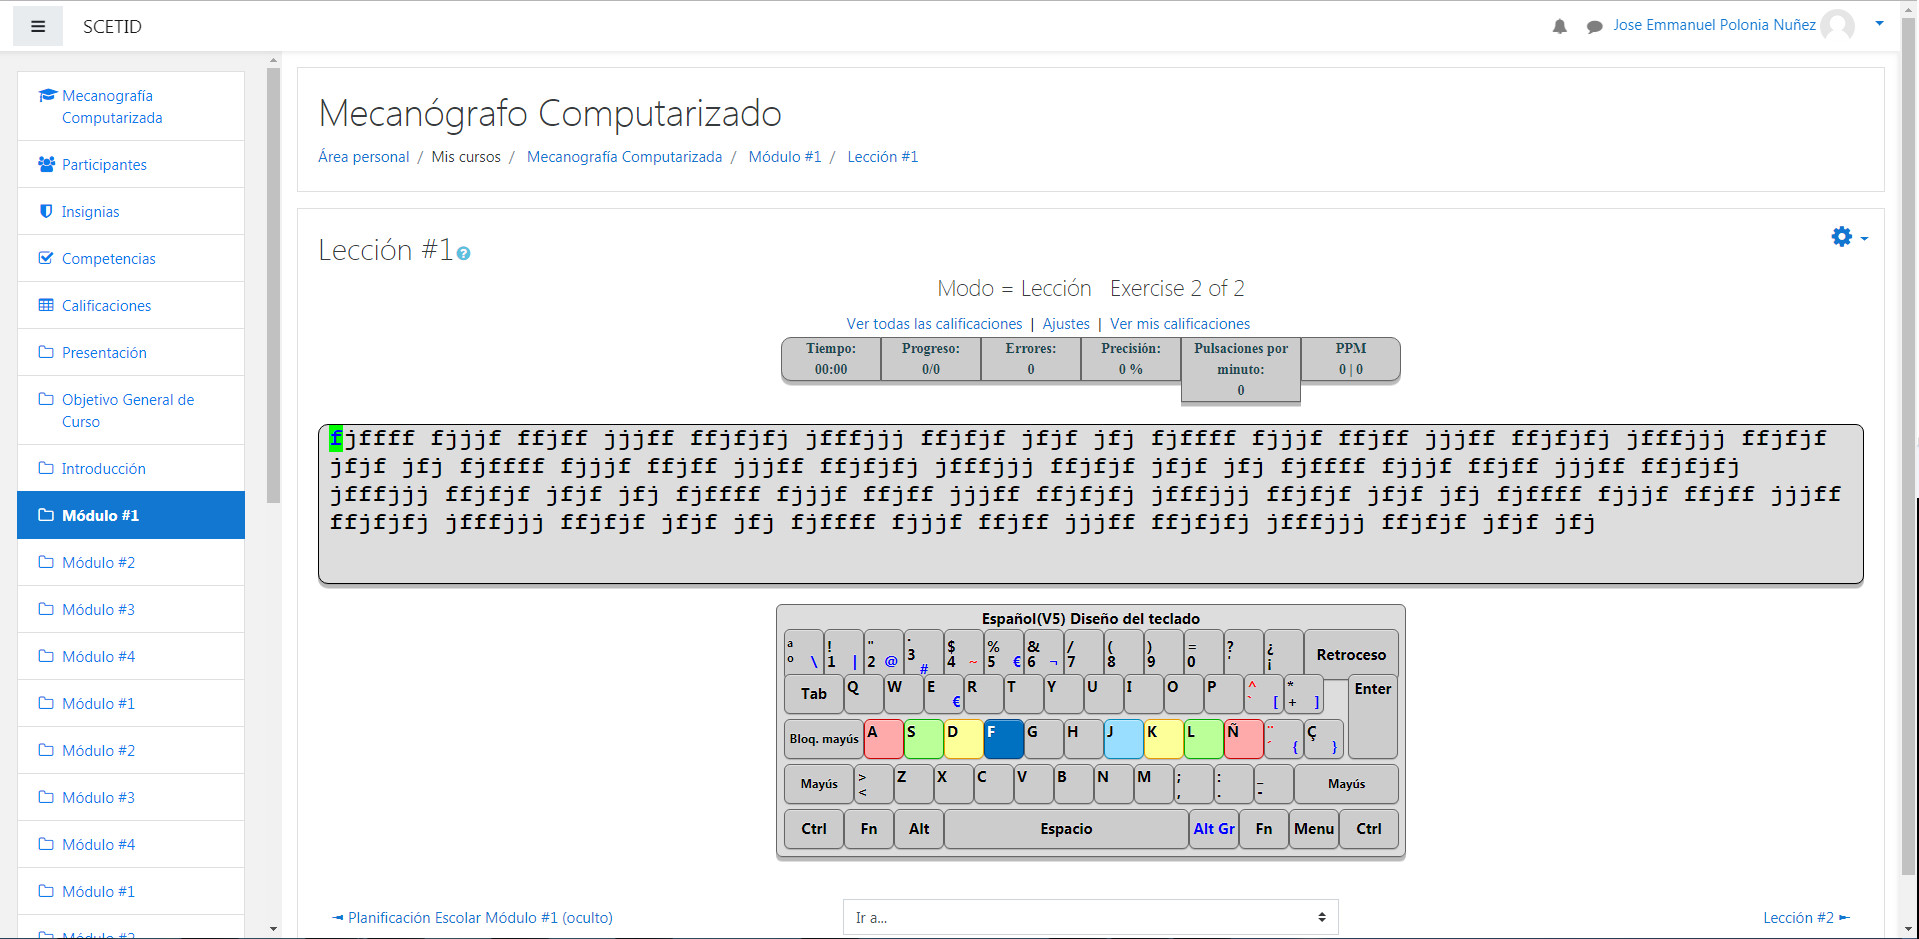Open Introducción section in the sidebar
This screenshot has width=1919, height=939.
pos(103,469)
